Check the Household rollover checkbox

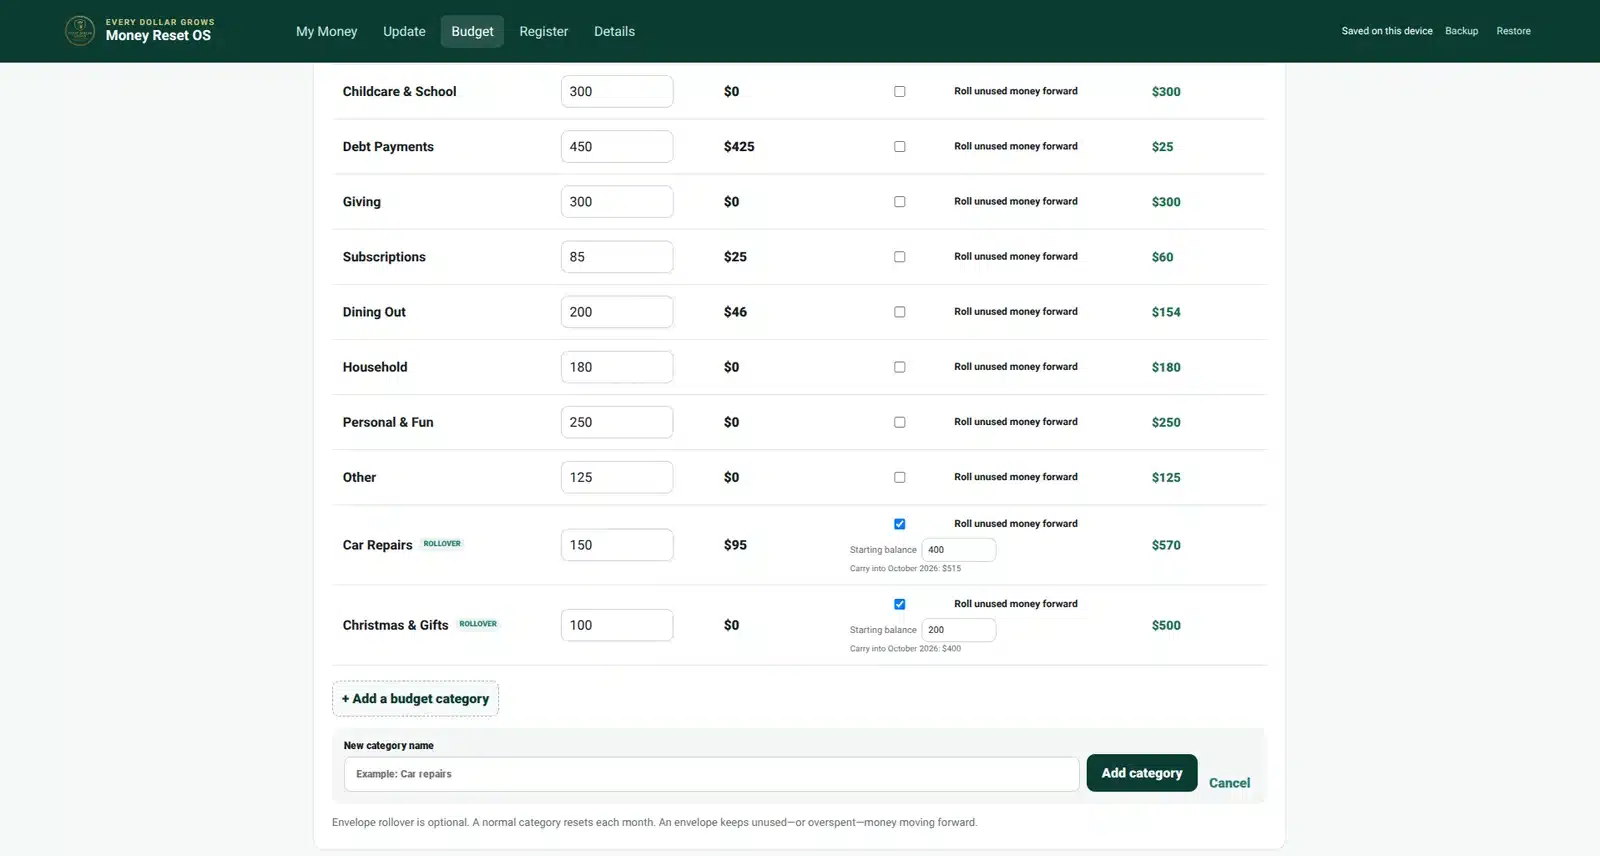(x=900, y=367)
